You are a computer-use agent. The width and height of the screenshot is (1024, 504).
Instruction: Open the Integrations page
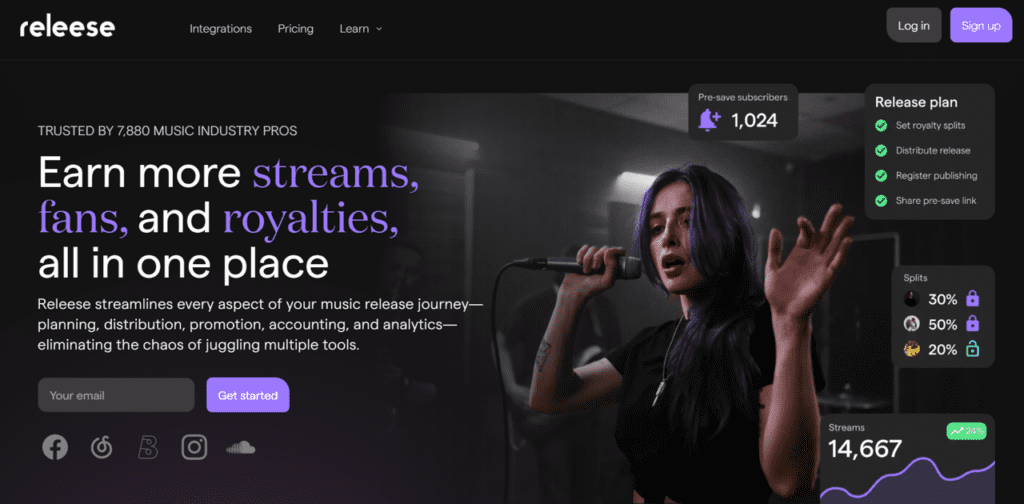221,29
